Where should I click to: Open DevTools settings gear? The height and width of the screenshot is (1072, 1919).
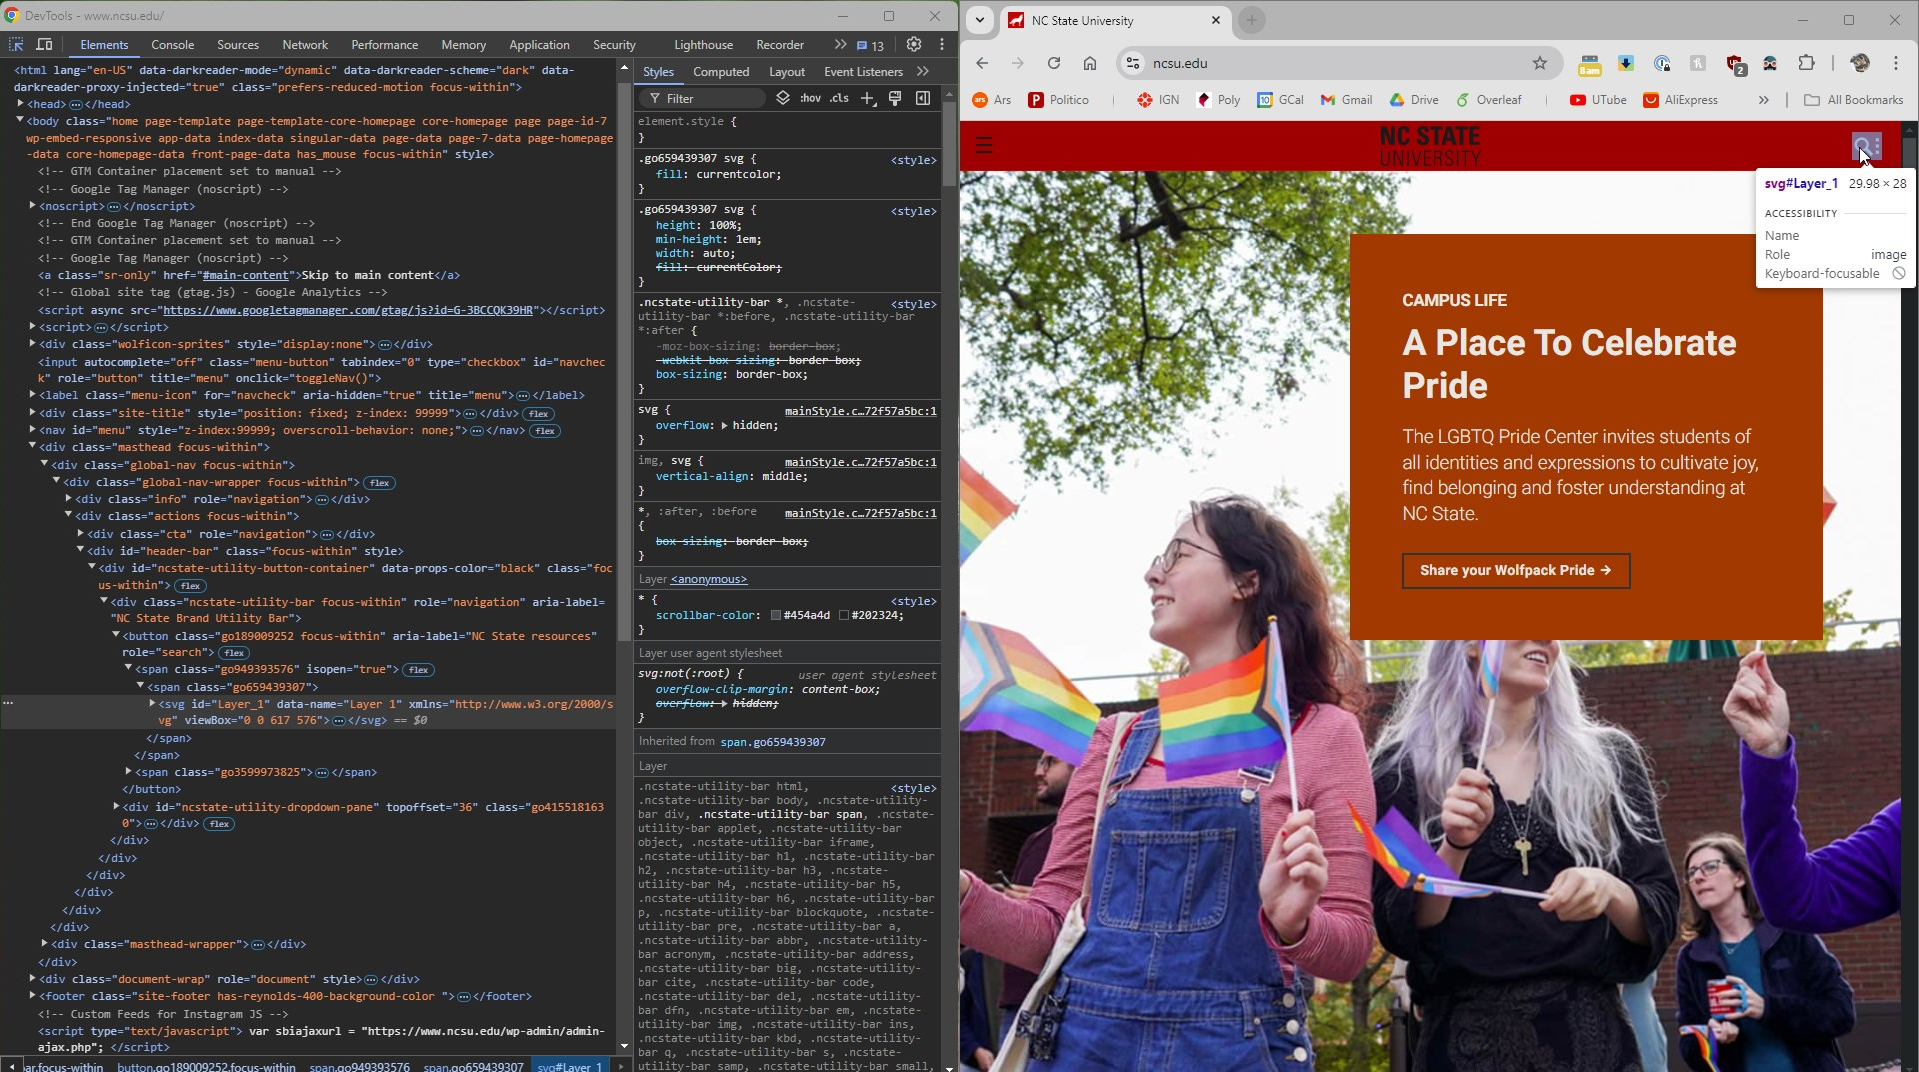(x=914, y=45)
